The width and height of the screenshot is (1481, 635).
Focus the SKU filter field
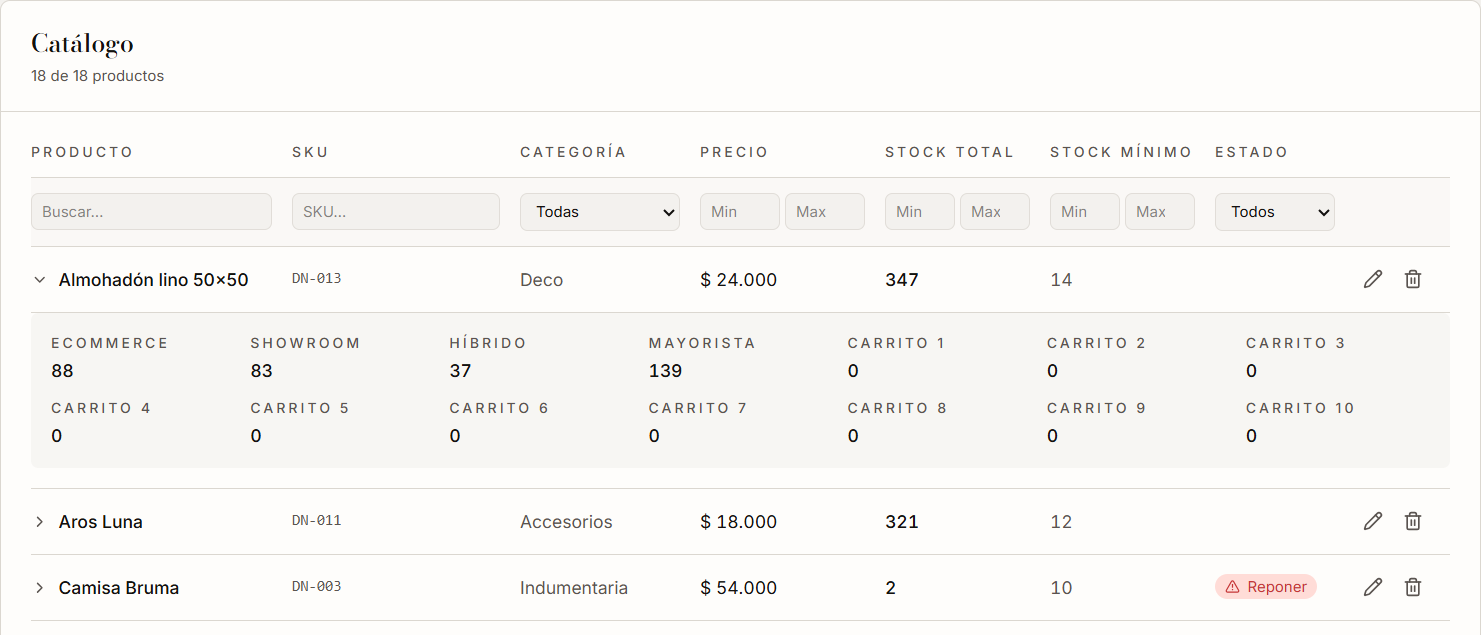click(x=396, y=212)
